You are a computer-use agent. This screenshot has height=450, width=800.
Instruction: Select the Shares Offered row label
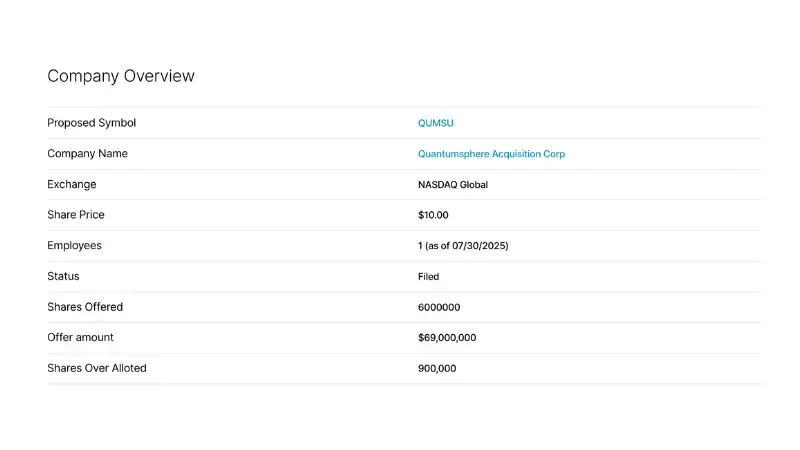click(x=85, y=307)
